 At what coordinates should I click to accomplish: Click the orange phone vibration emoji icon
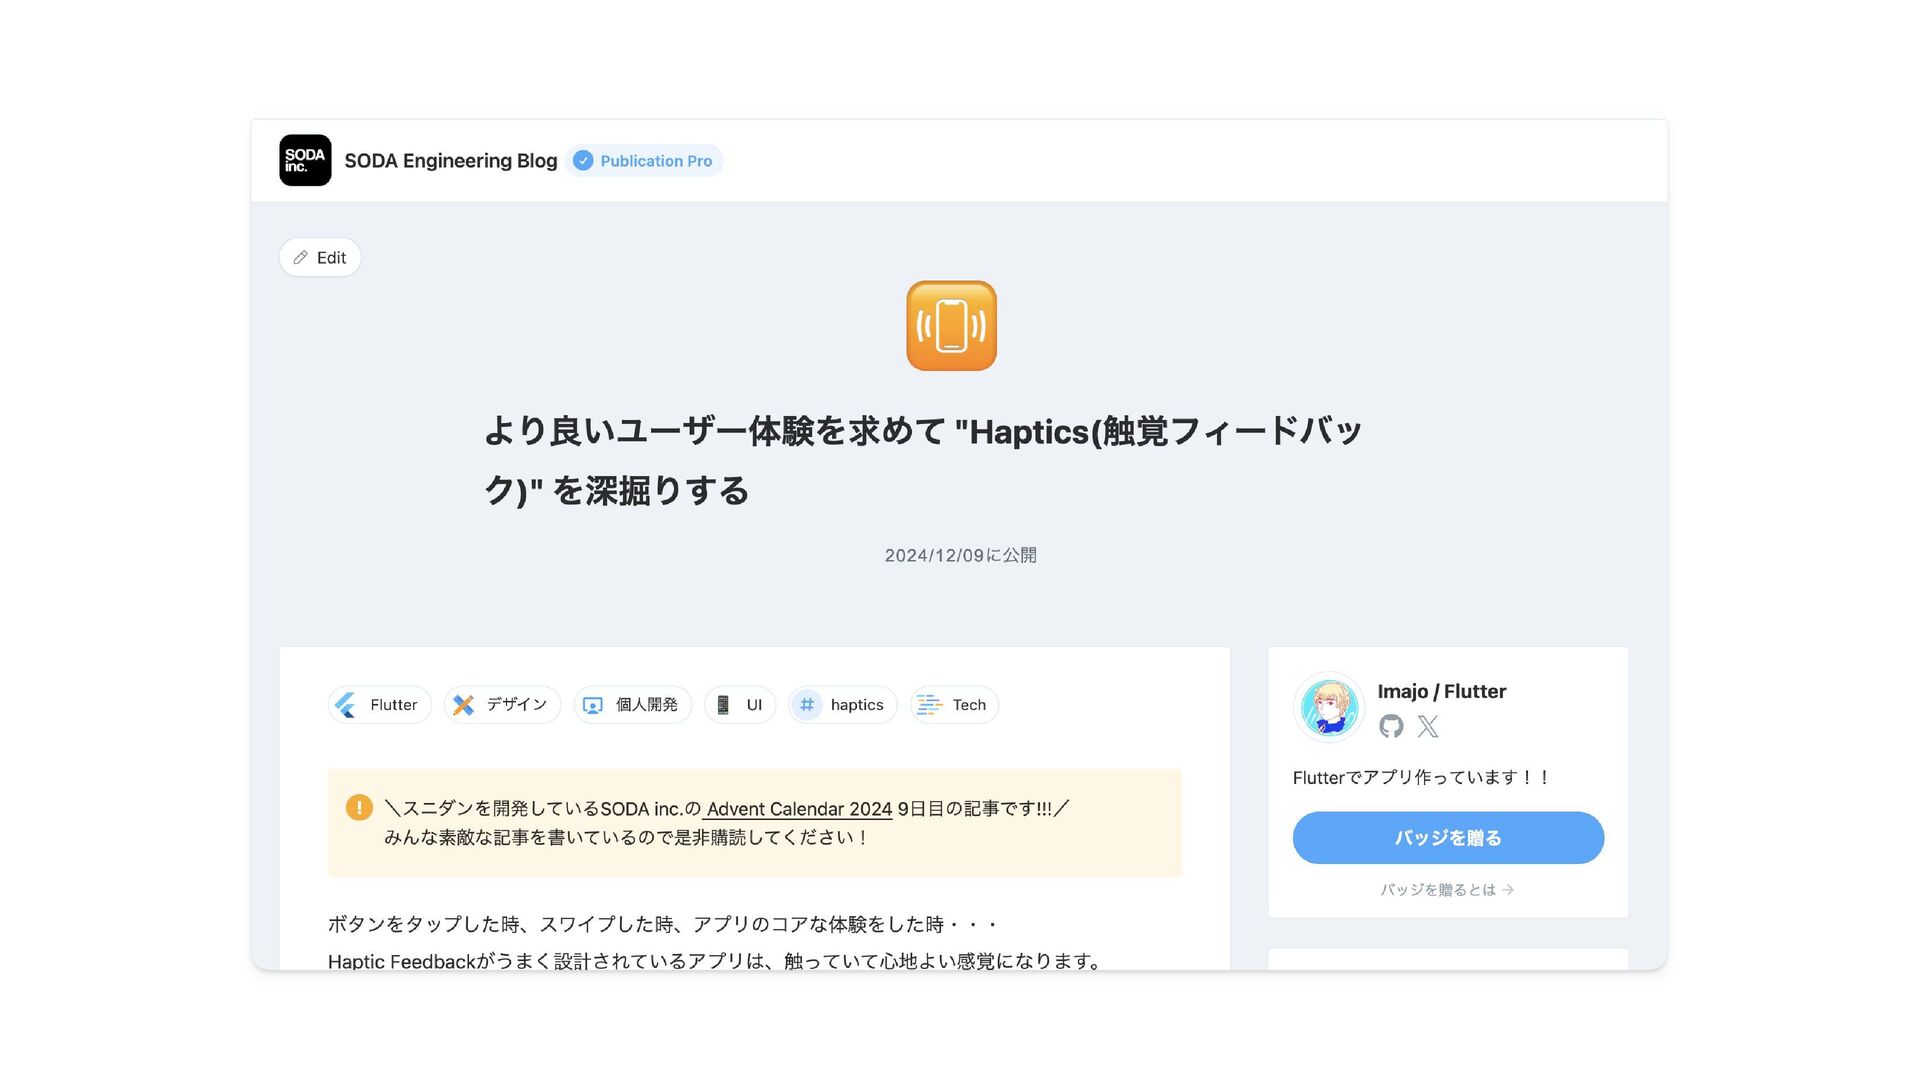pos(951,326)
